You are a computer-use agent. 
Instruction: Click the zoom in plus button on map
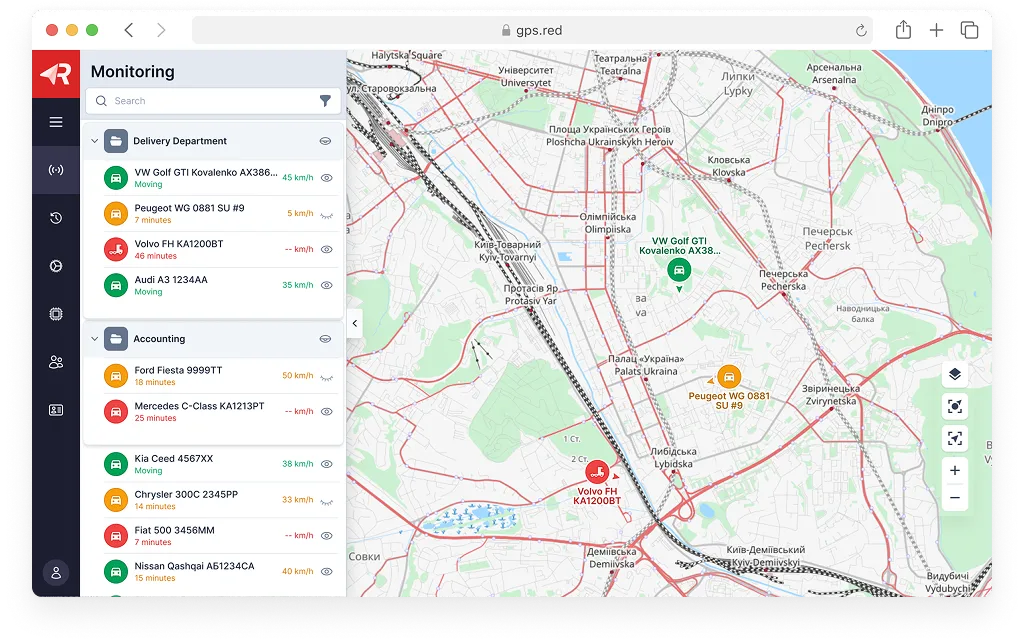(954, 470)
